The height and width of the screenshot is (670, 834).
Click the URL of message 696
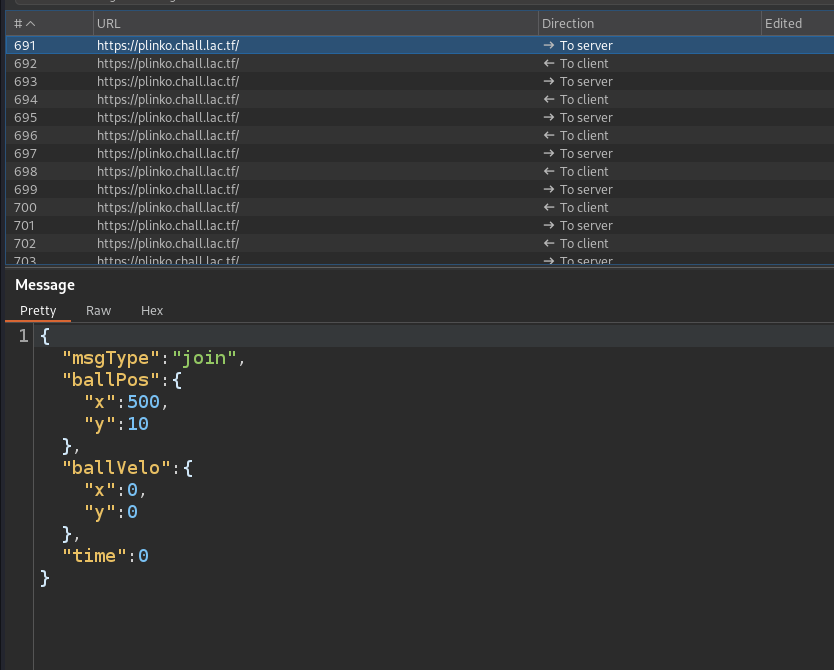point(167,135)
